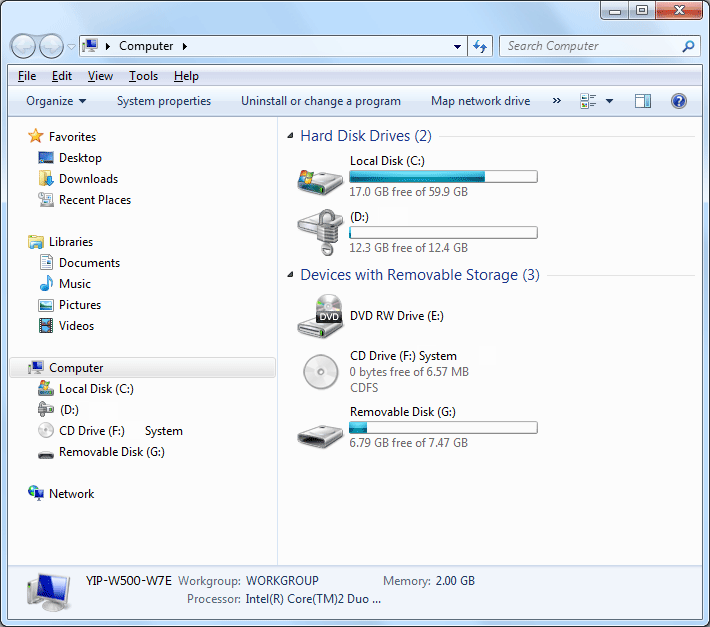710x627 pixels.
Task: Click the (D:) drive usage bar
Action: 443,233
